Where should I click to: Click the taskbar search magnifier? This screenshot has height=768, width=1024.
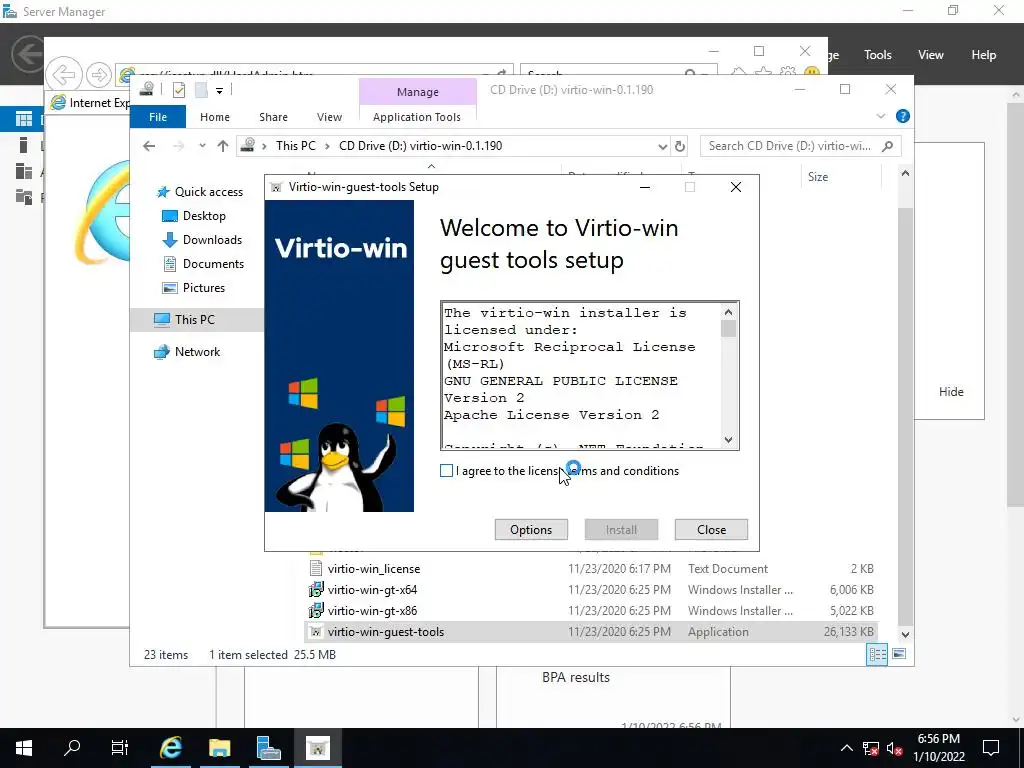(72, 748)
